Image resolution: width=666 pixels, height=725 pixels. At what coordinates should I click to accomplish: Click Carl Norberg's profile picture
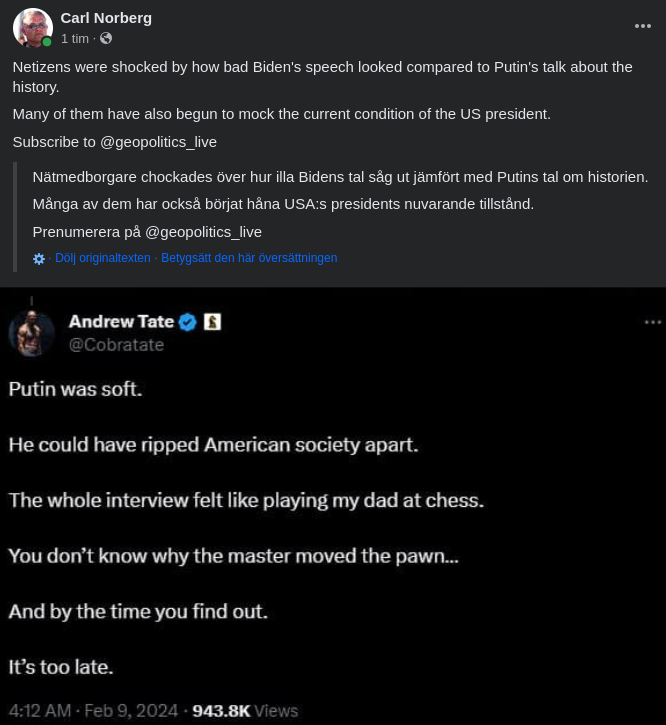coord(32,28)
